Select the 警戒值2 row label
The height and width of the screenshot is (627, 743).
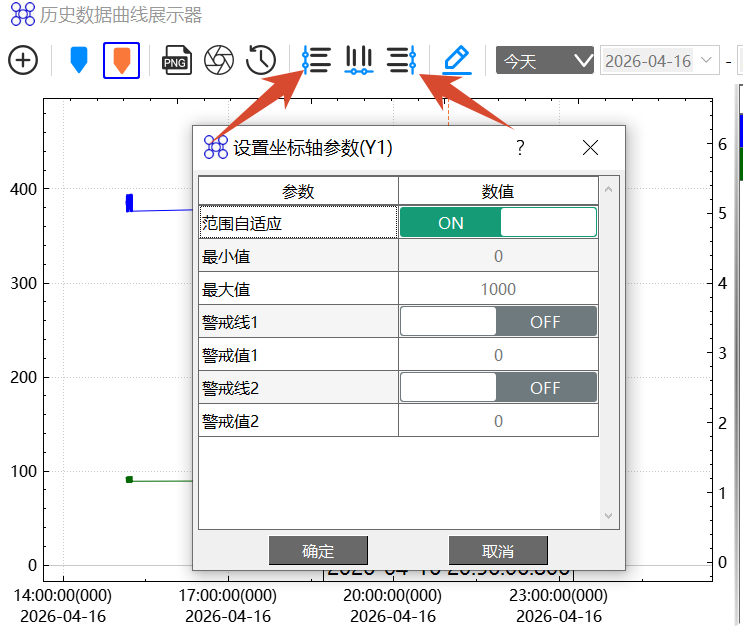[298, 421]
